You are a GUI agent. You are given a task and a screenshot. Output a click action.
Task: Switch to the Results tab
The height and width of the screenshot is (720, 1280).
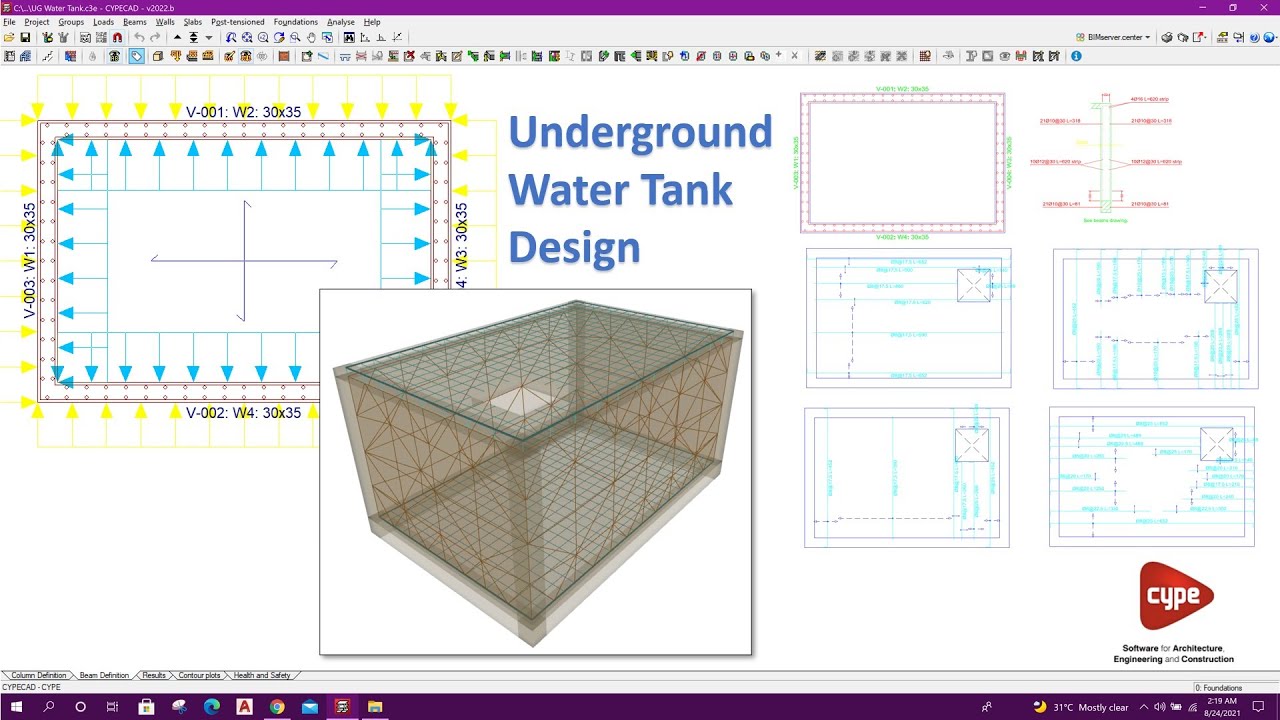point(154,676)
